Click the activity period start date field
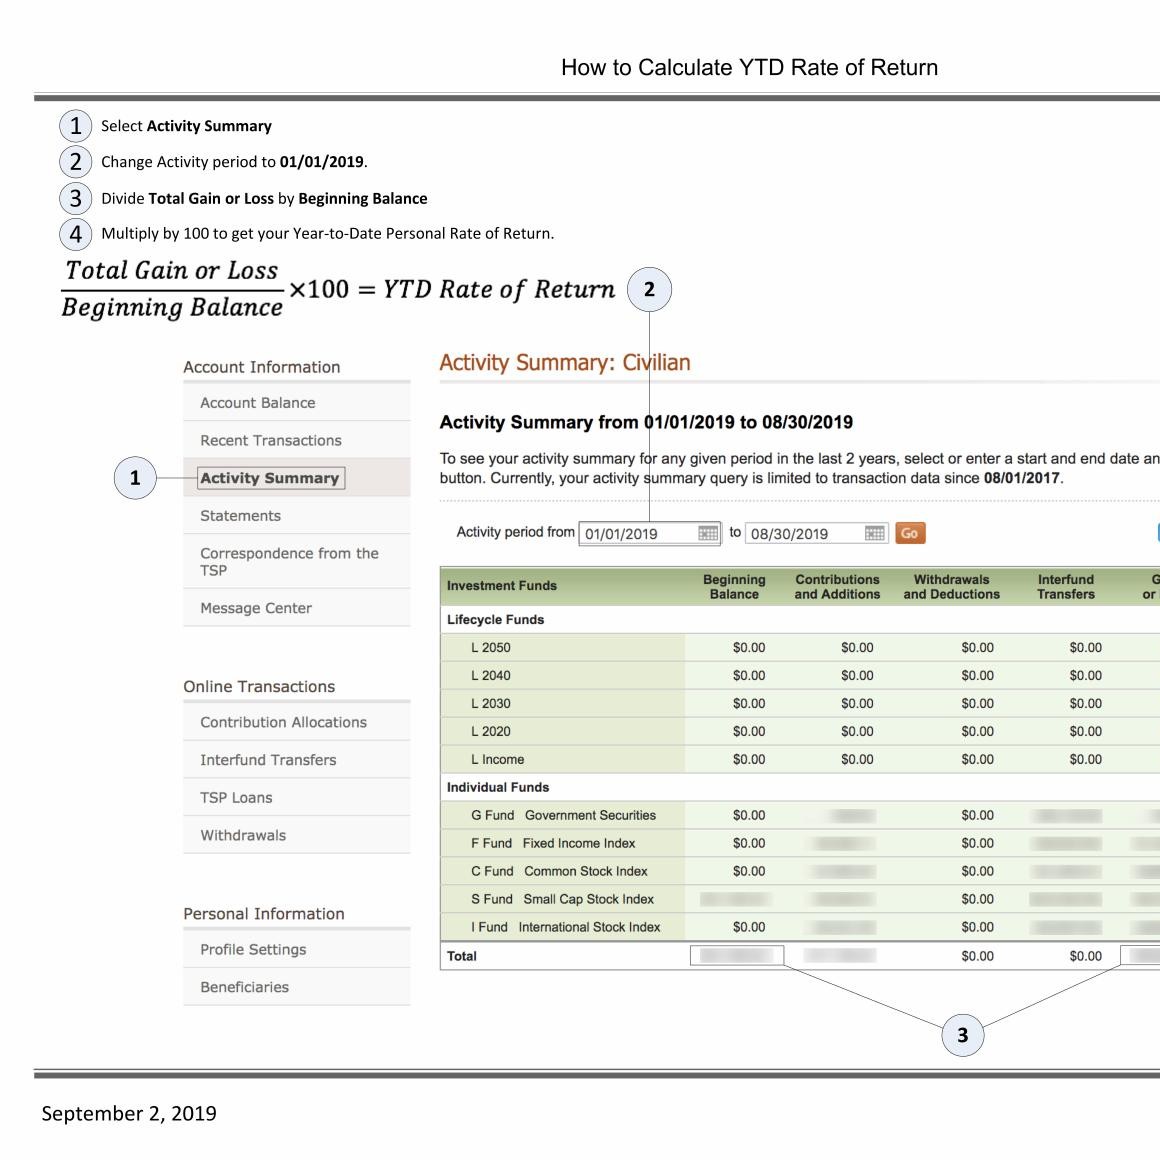The height and width of the screenshot is (1160, 1160). pyautogui.click(x=638, y=533)
